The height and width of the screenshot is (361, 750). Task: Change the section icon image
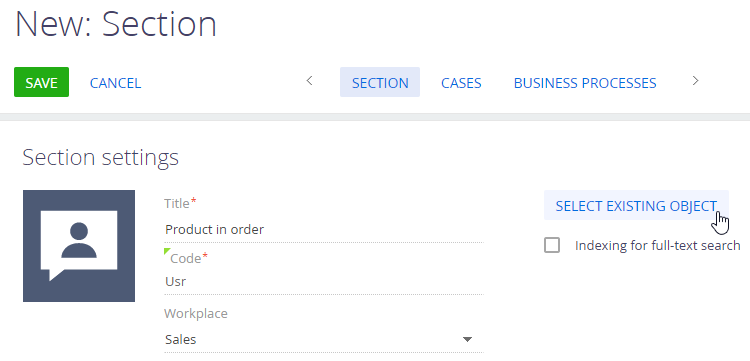[79, 246]
